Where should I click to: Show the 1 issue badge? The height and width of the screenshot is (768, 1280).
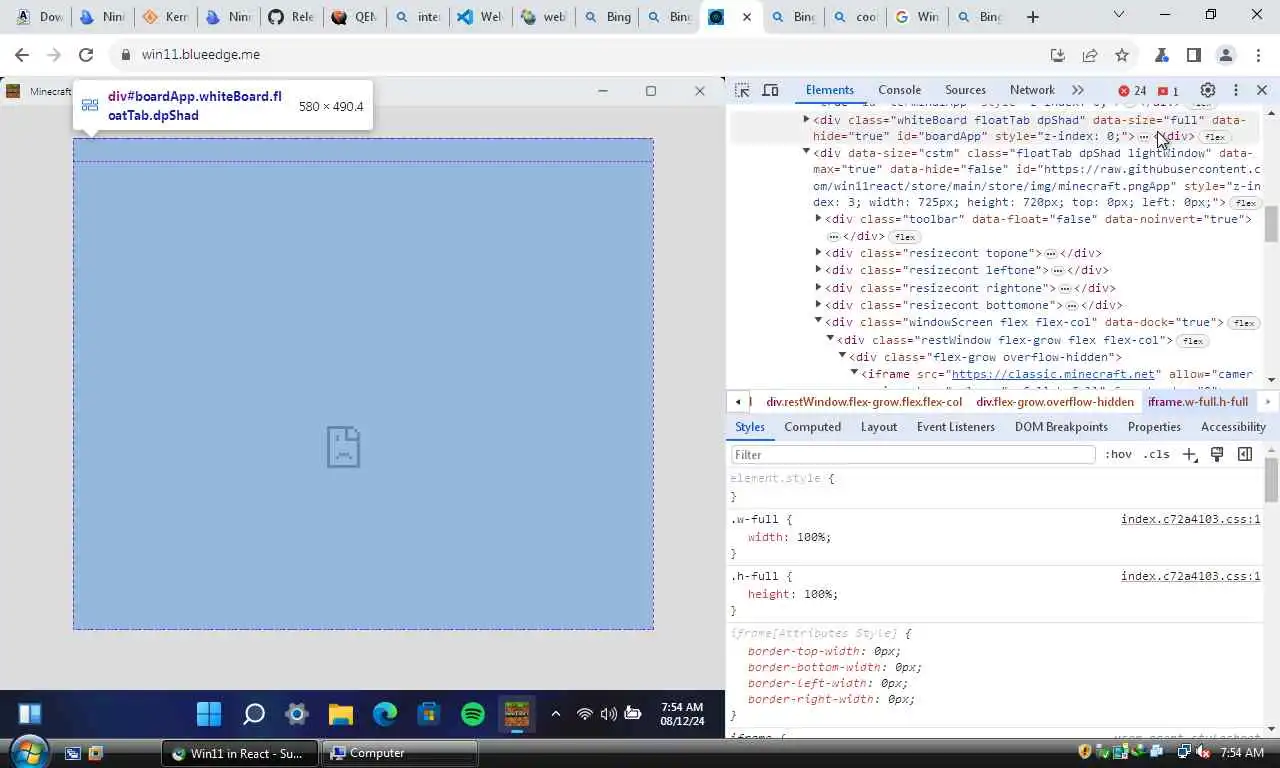(1168, 91)
